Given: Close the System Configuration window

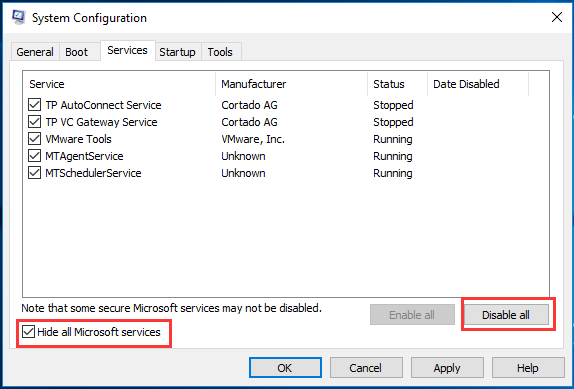Looking at the screenshot, I should point(557,17).
